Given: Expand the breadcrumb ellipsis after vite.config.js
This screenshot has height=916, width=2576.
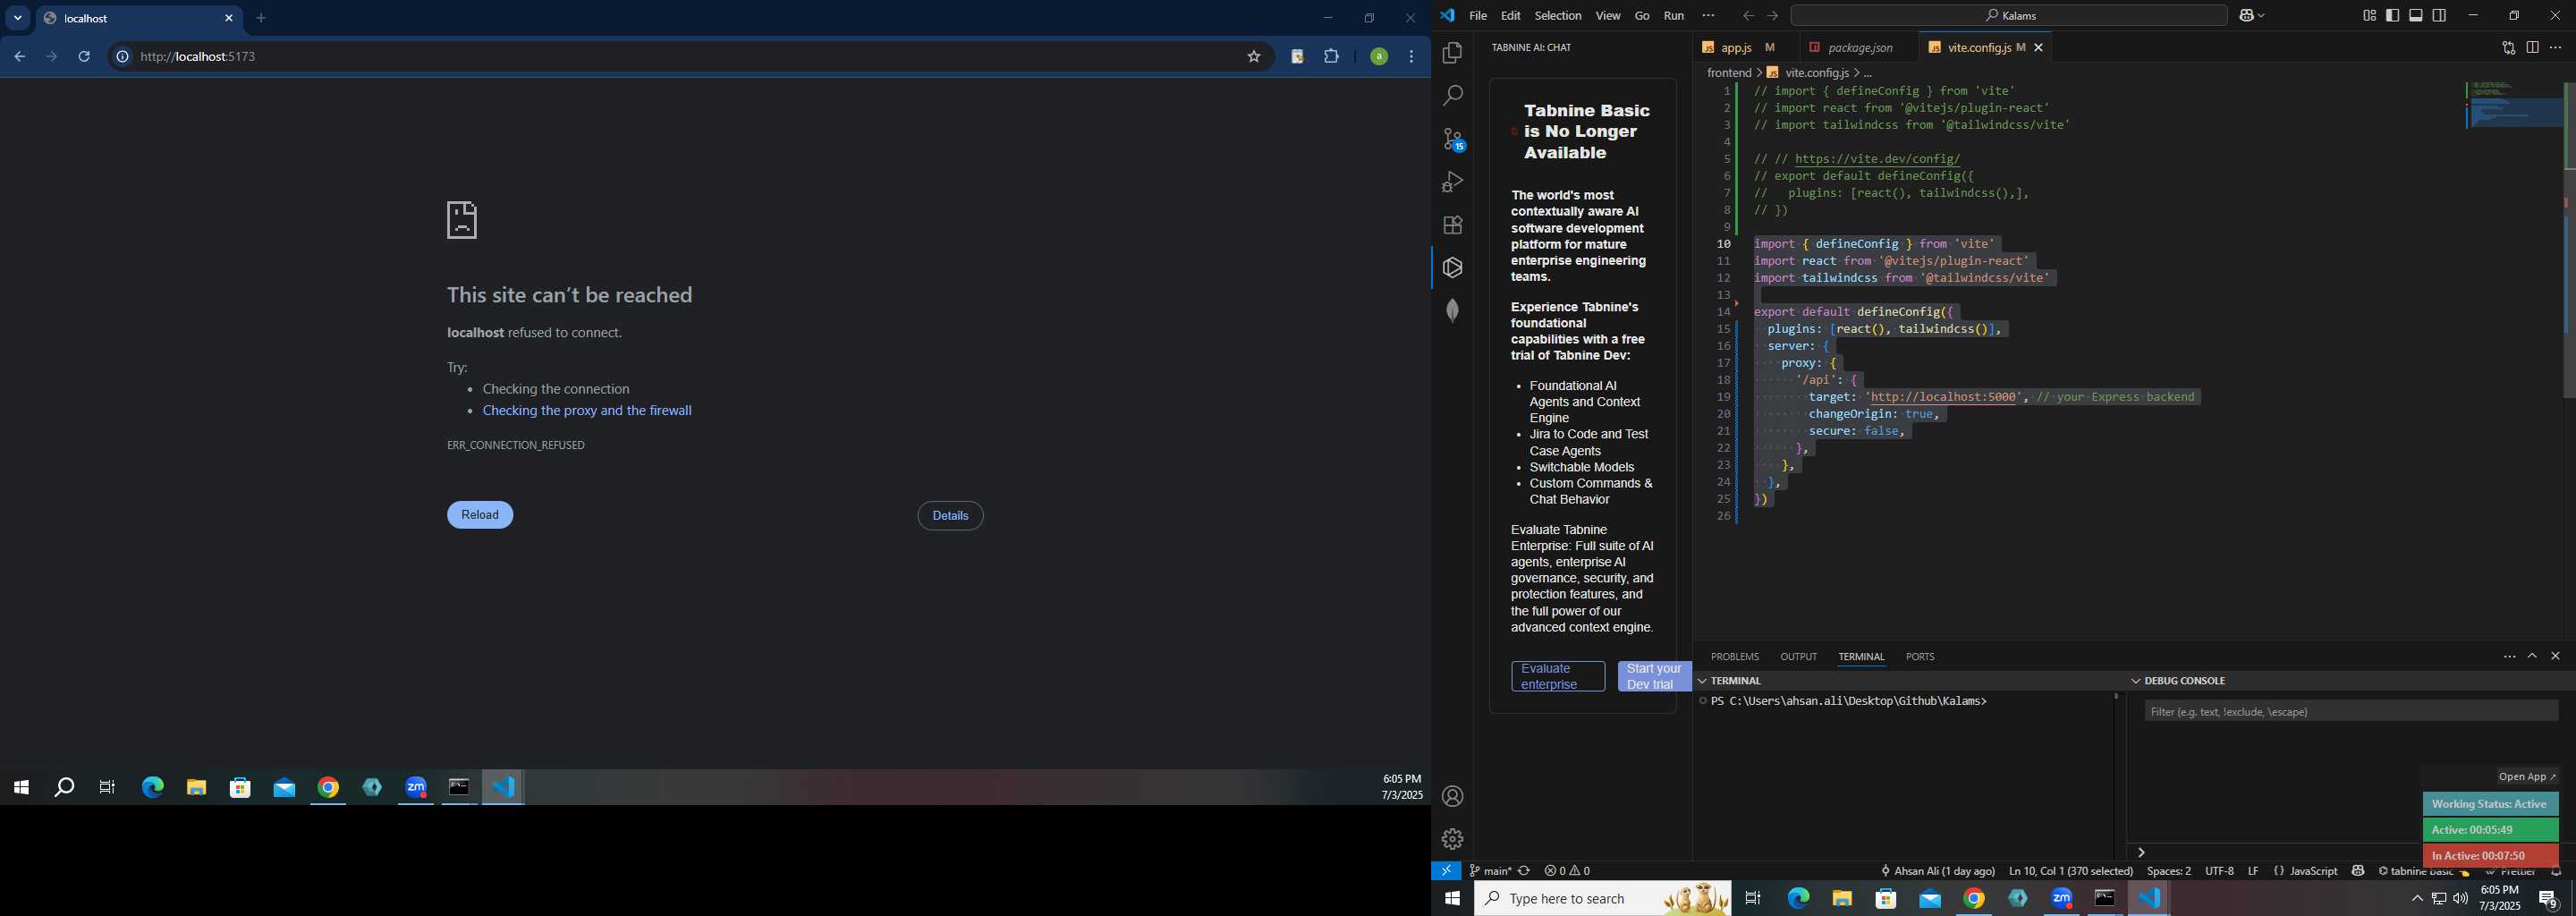Looking at the screenshot, I should (x=1867, y=73).
